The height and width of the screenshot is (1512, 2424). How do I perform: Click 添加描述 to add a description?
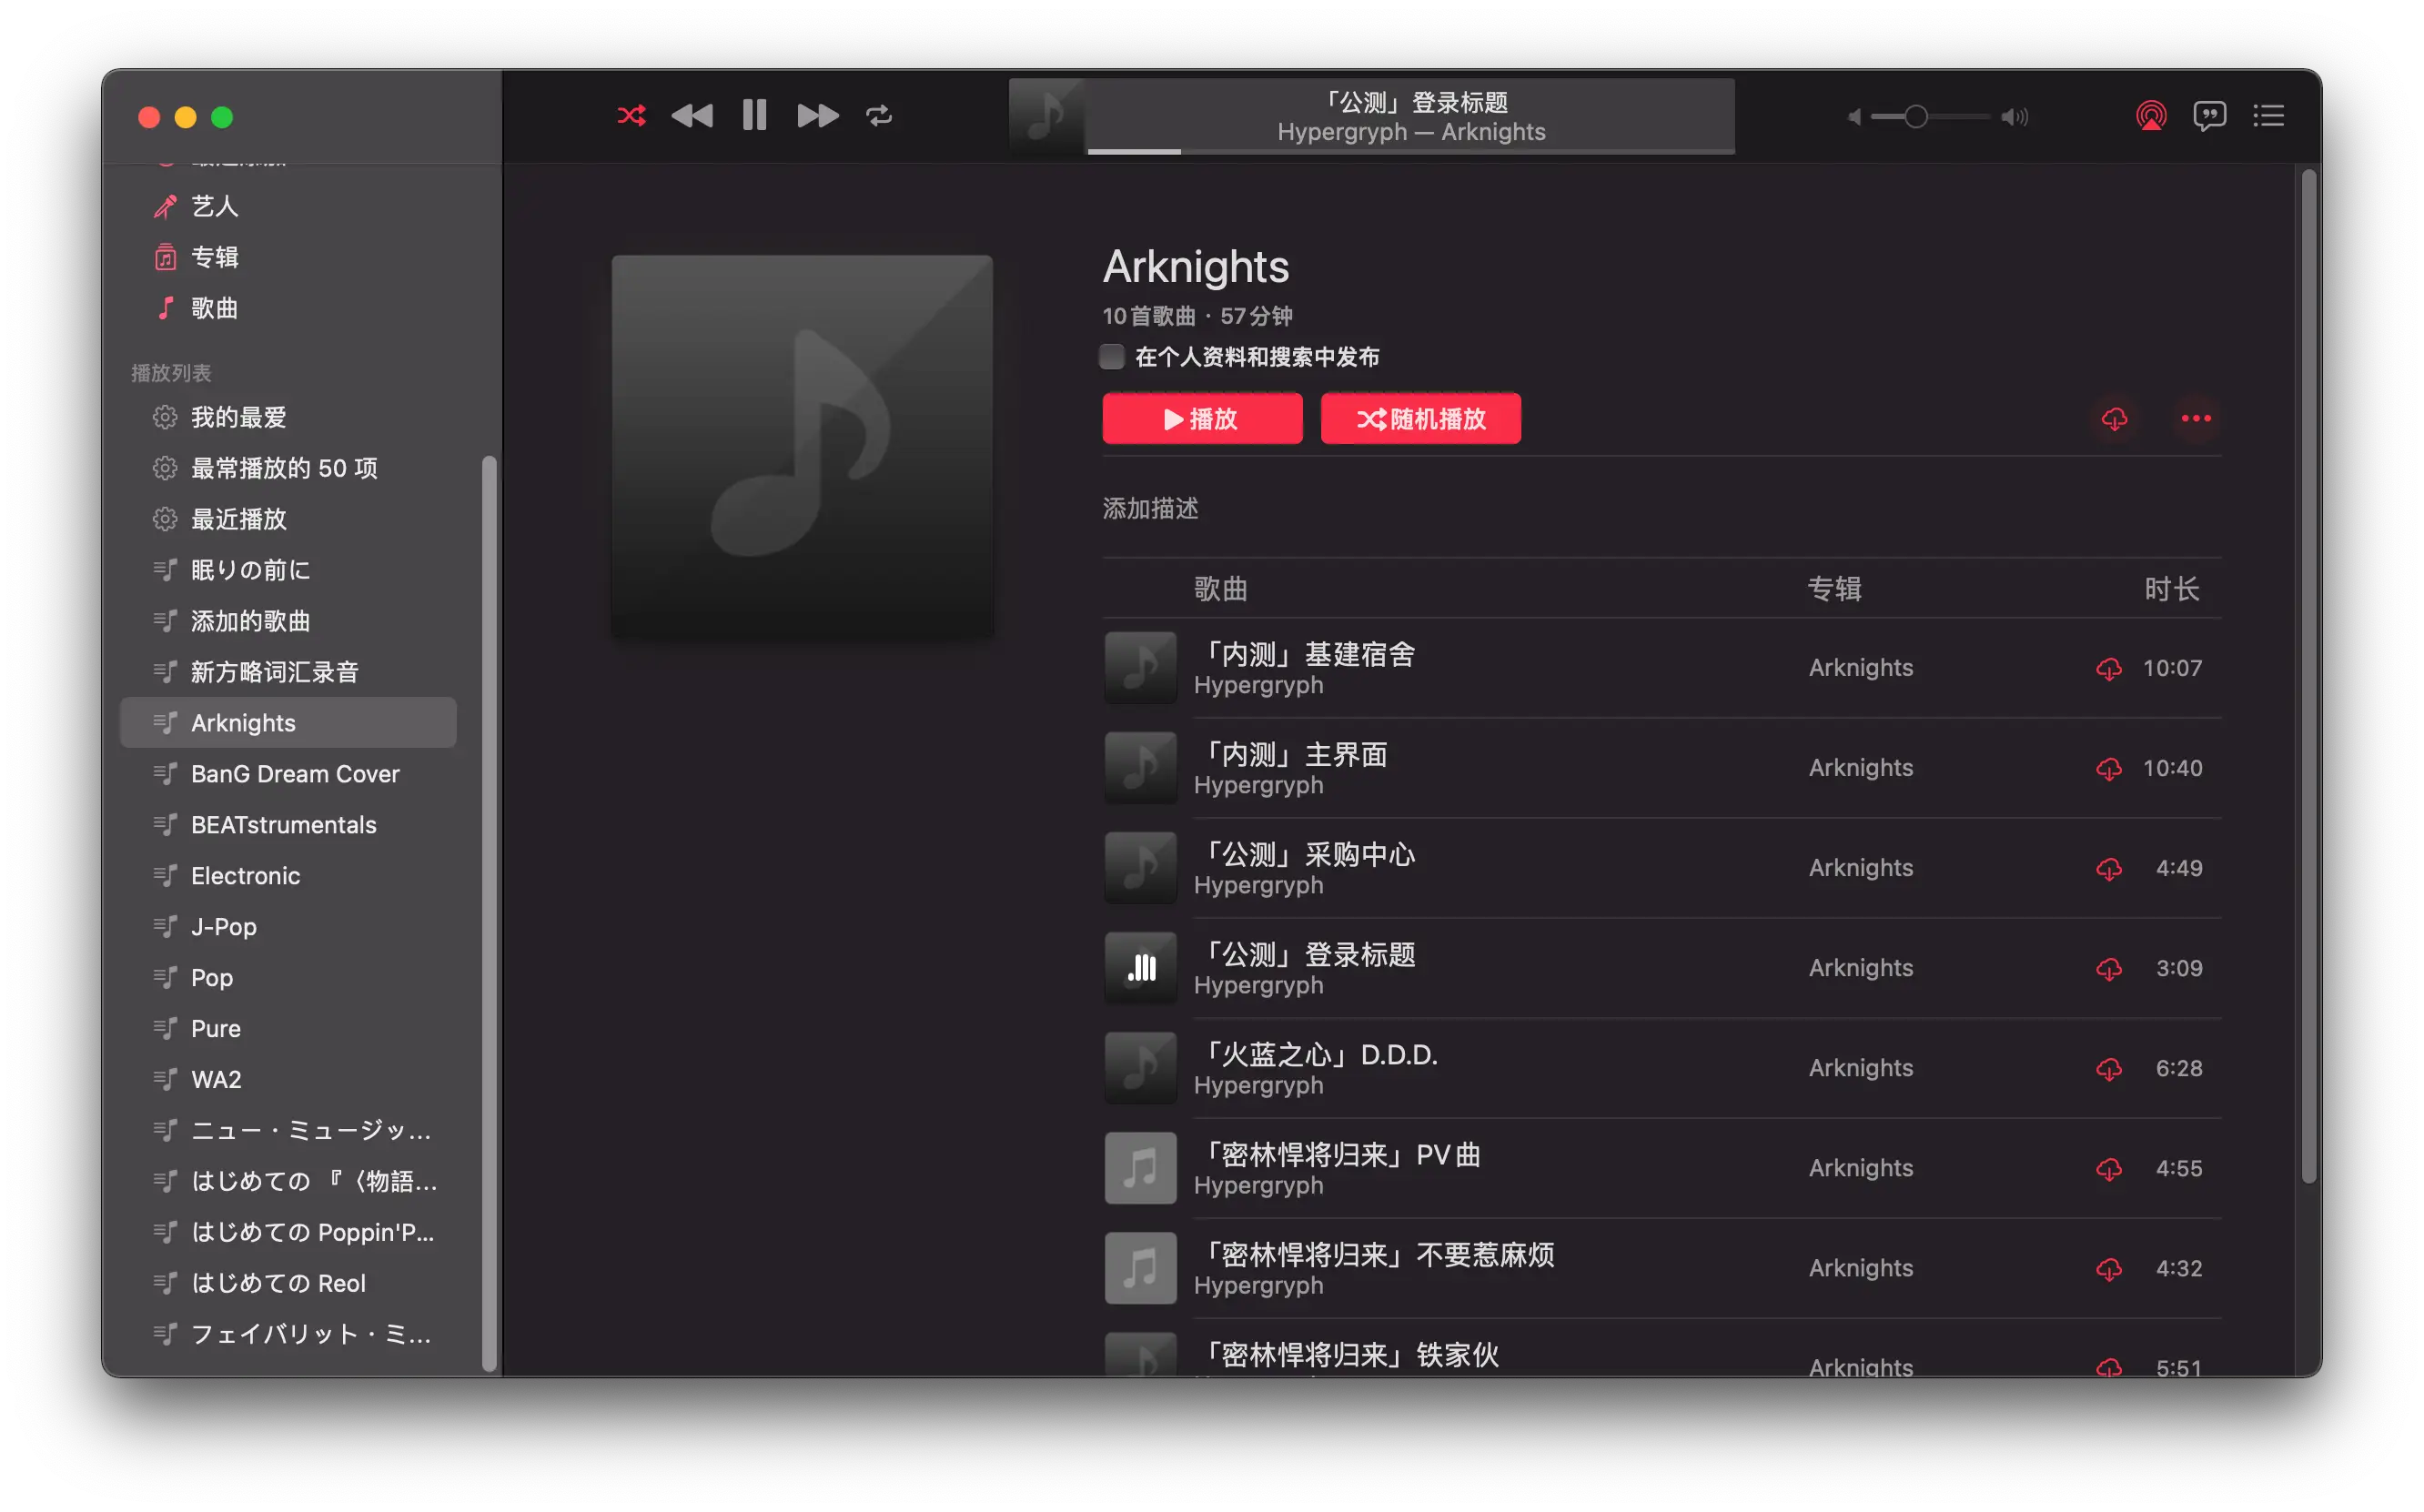[x=1150, y=509]
